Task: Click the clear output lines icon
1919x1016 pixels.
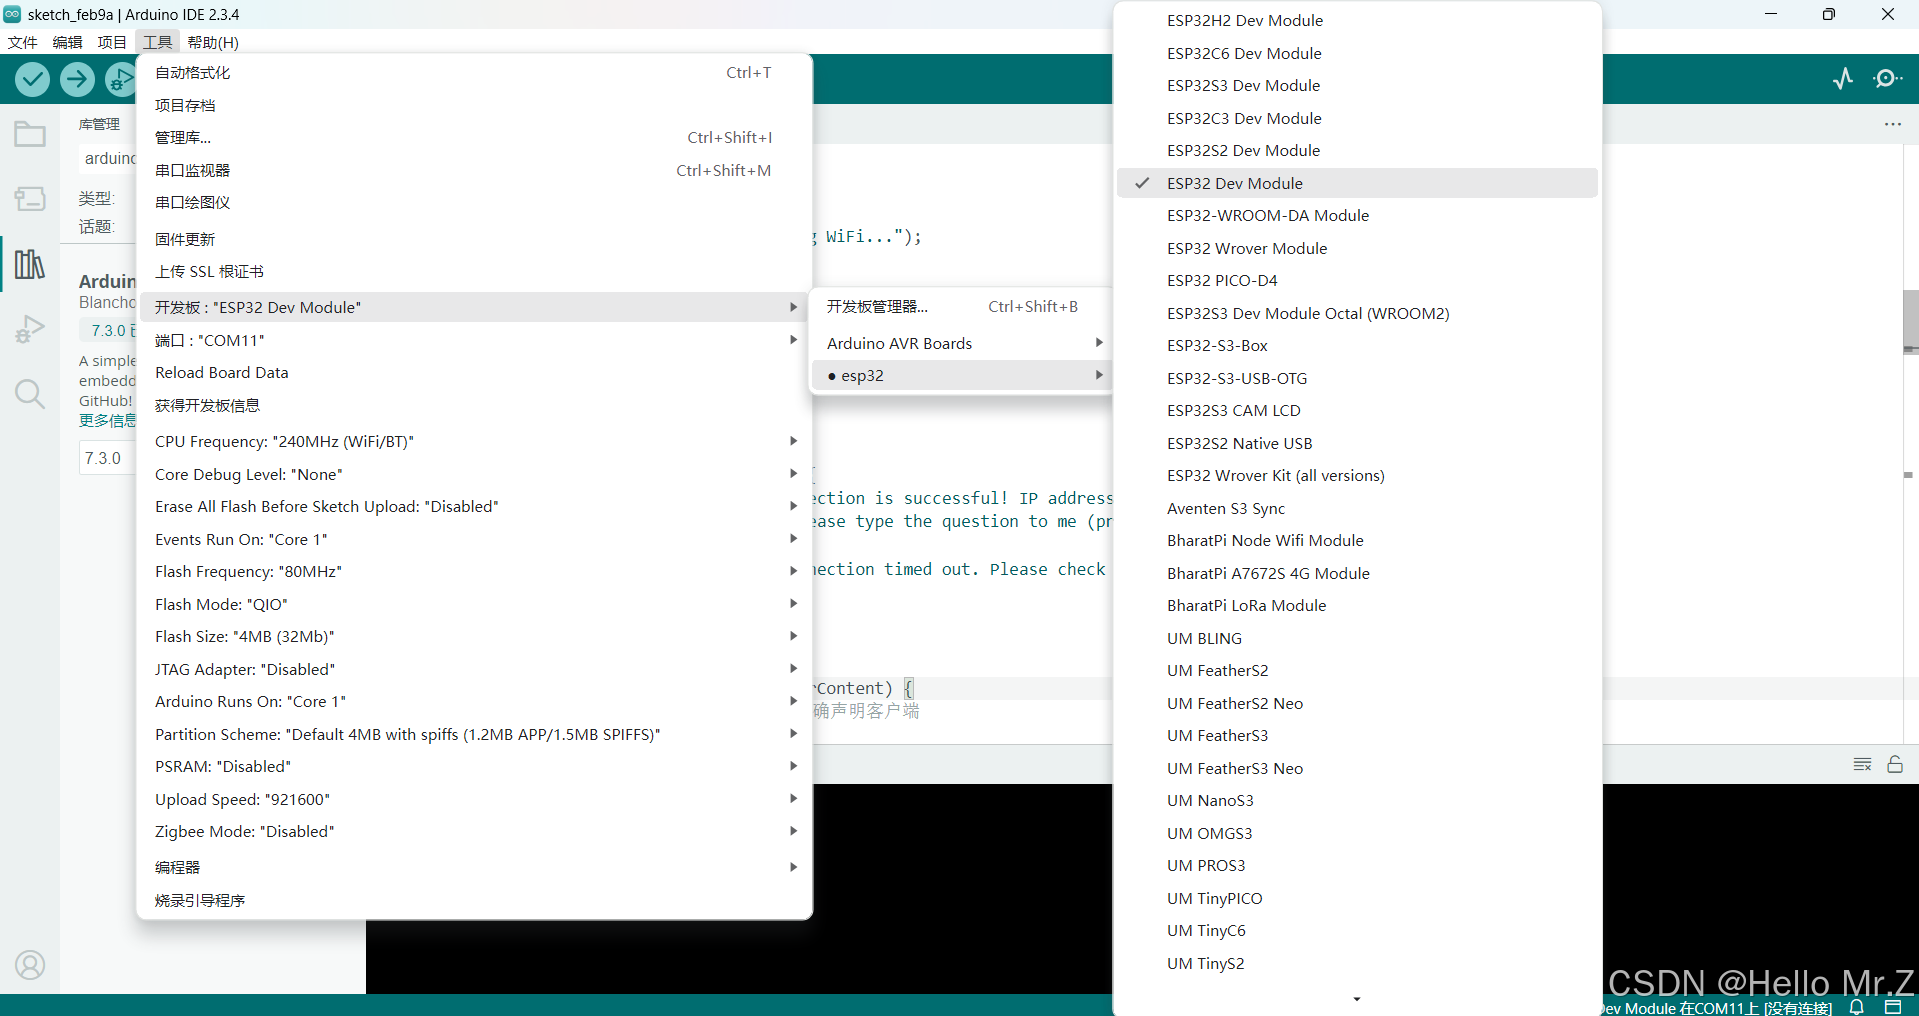Action: 1862,764
